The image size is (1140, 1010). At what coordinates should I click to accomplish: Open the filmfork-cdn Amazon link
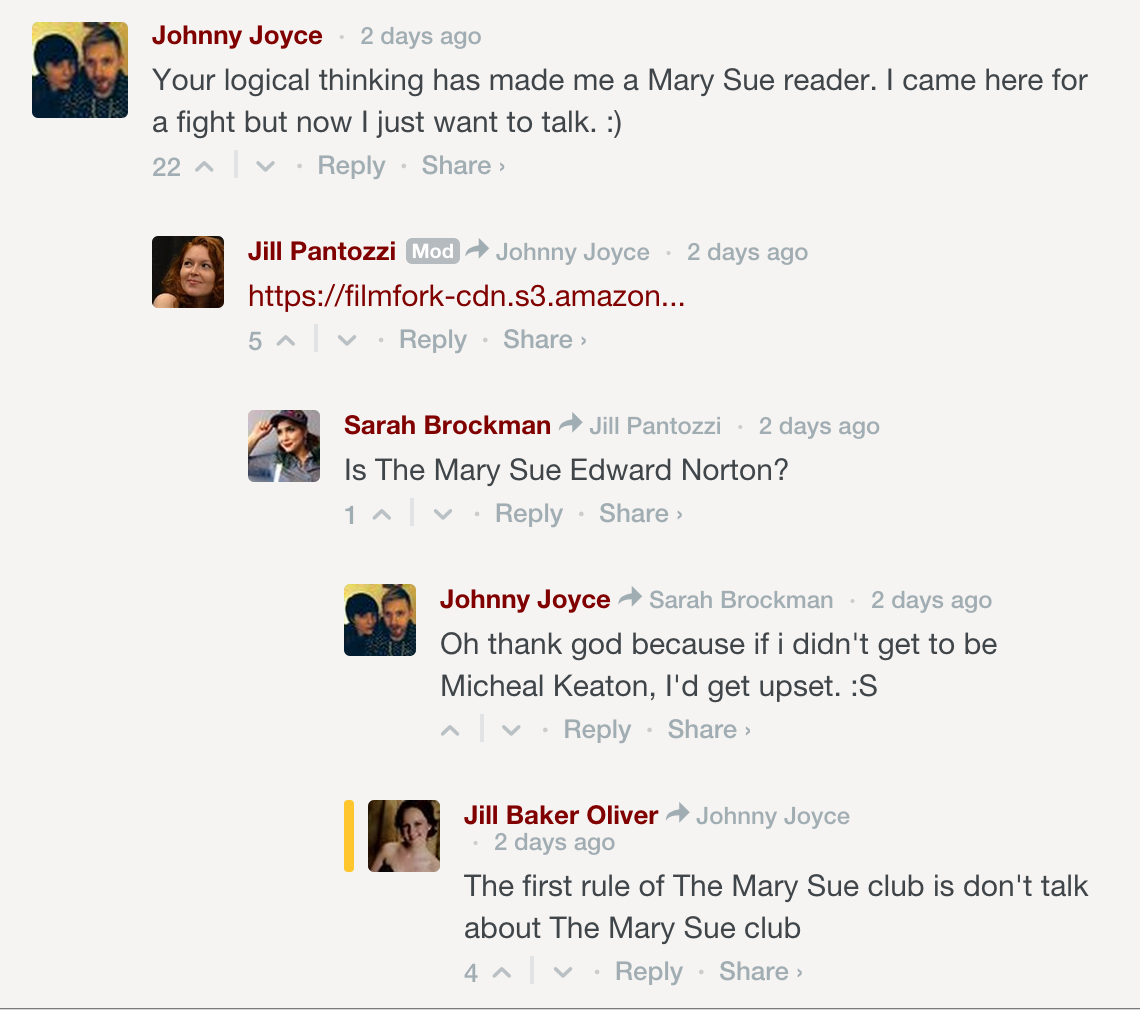(466, 296)
